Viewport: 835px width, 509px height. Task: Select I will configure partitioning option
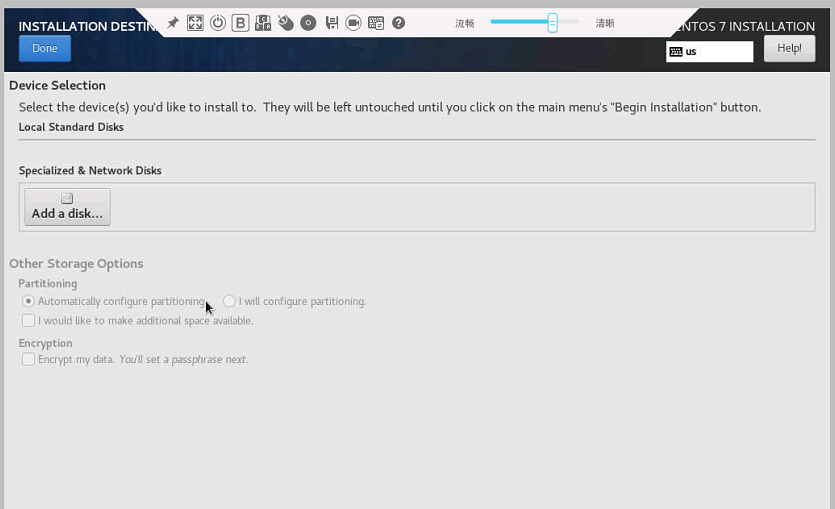229,301
